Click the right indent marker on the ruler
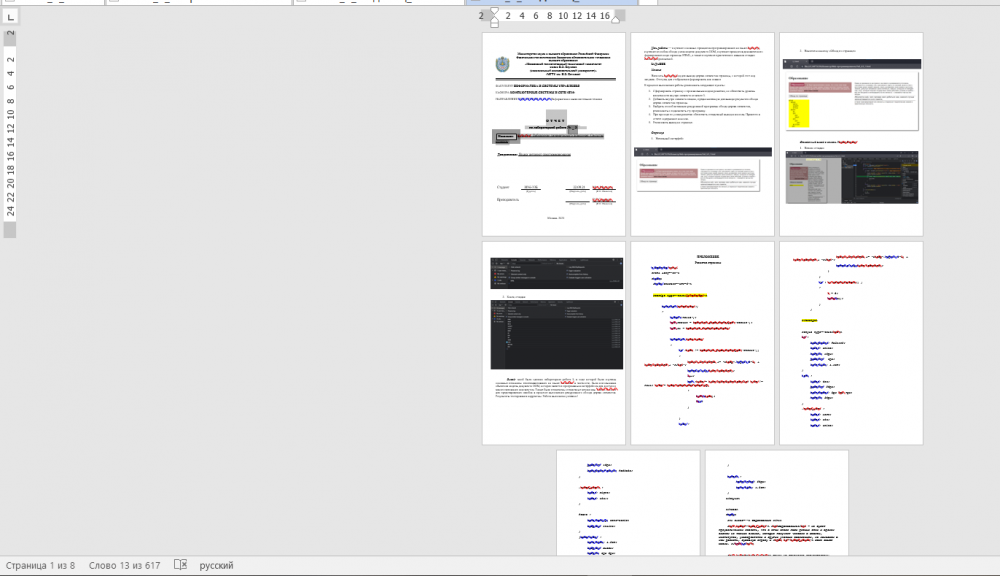 (x=615, y=20)
